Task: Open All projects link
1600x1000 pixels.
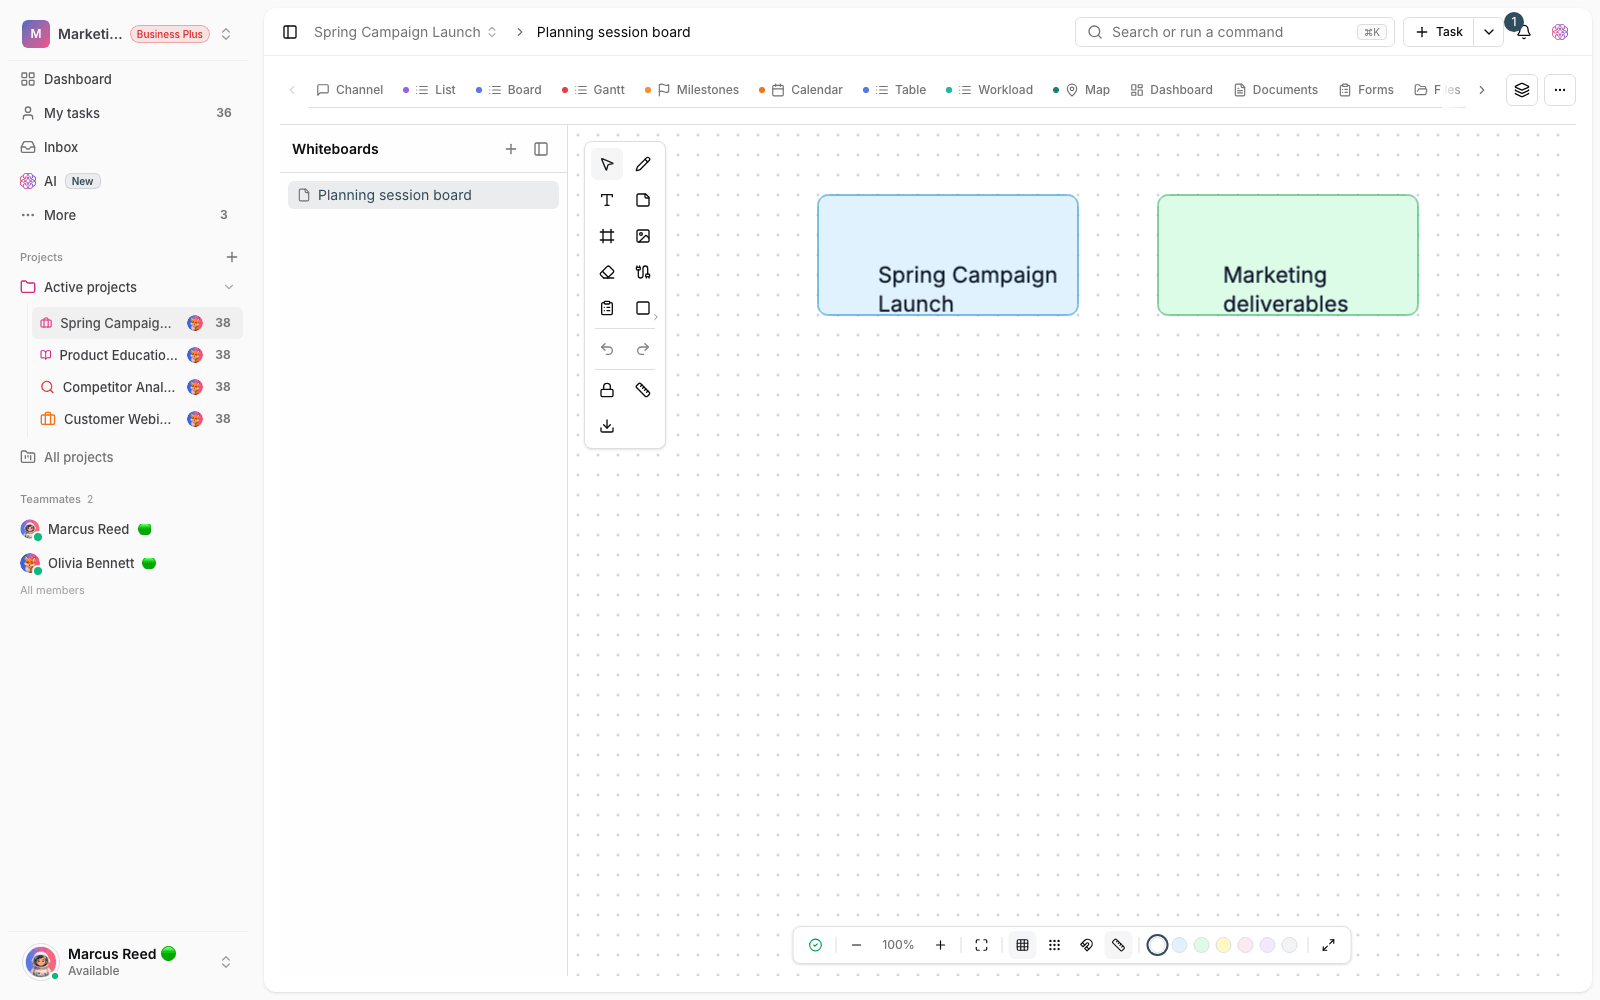Action: coord(78,457)
